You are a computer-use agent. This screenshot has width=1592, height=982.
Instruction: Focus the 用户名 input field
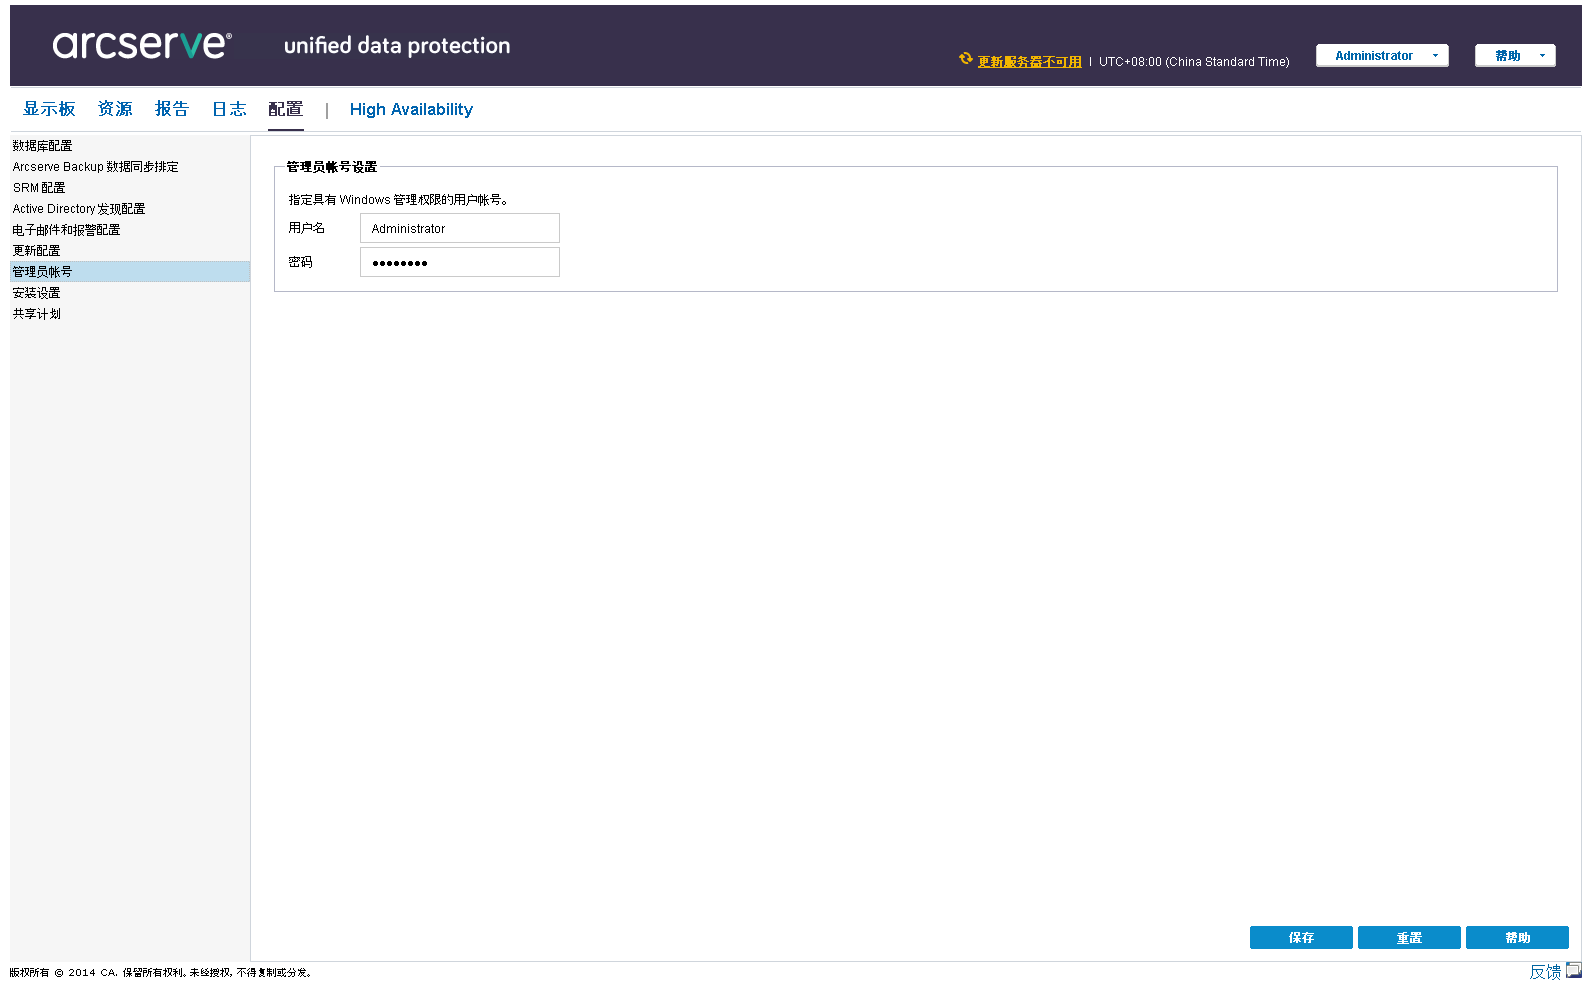point(459,229)
